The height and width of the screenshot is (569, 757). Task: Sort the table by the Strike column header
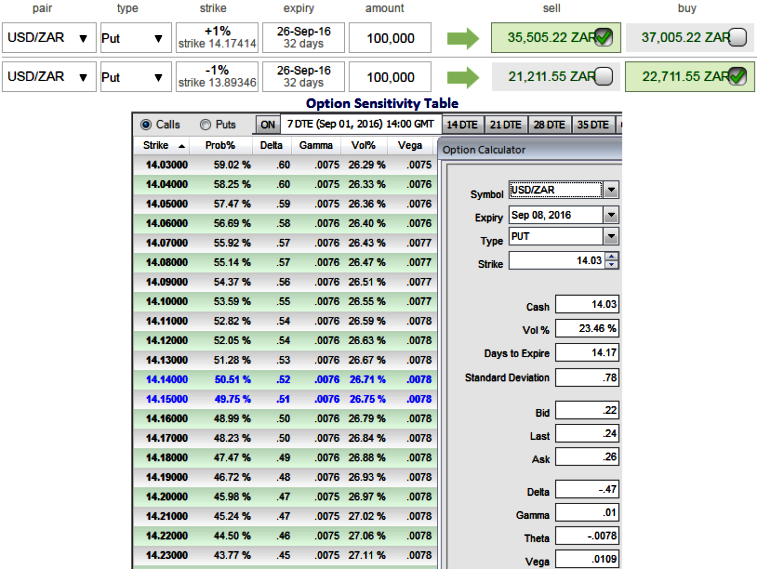(x=165, y=145)
